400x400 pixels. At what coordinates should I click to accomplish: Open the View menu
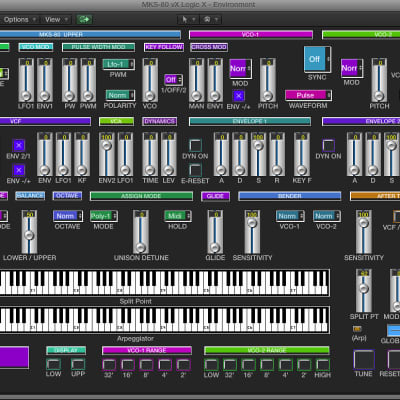[56, 19]
